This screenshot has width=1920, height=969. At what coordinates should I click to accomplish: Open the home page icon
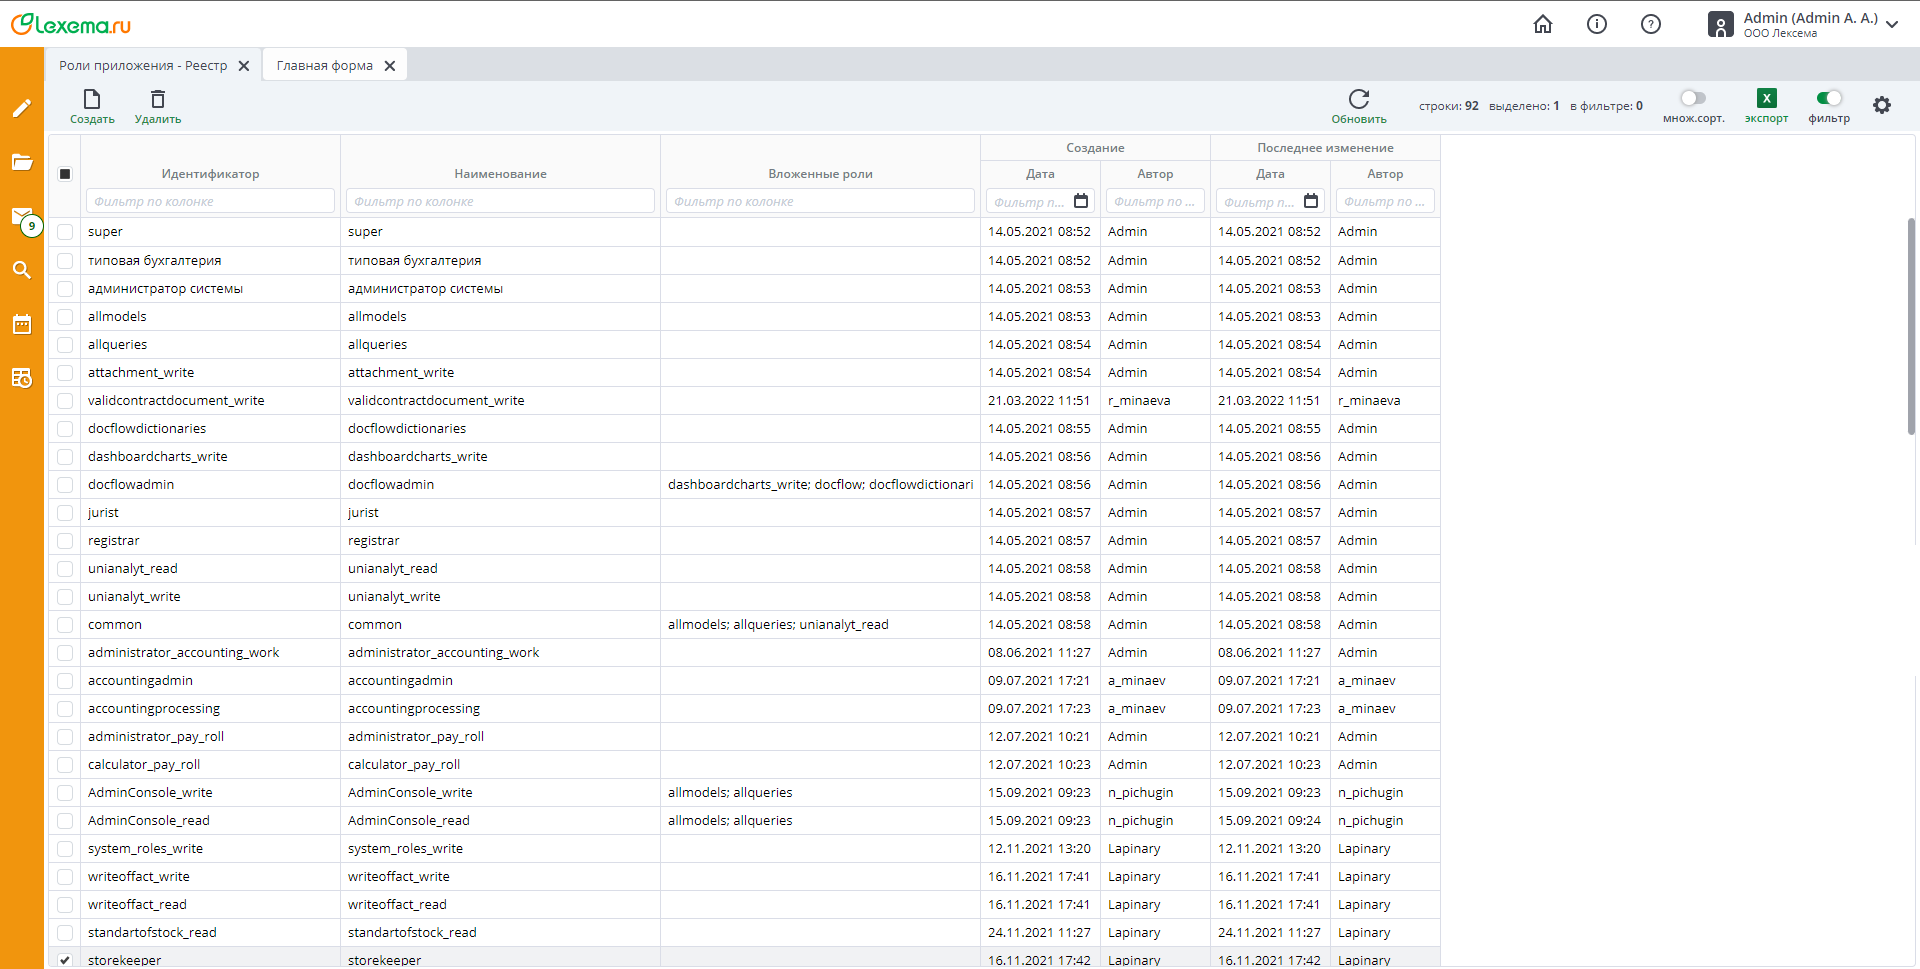[1543, 24]
